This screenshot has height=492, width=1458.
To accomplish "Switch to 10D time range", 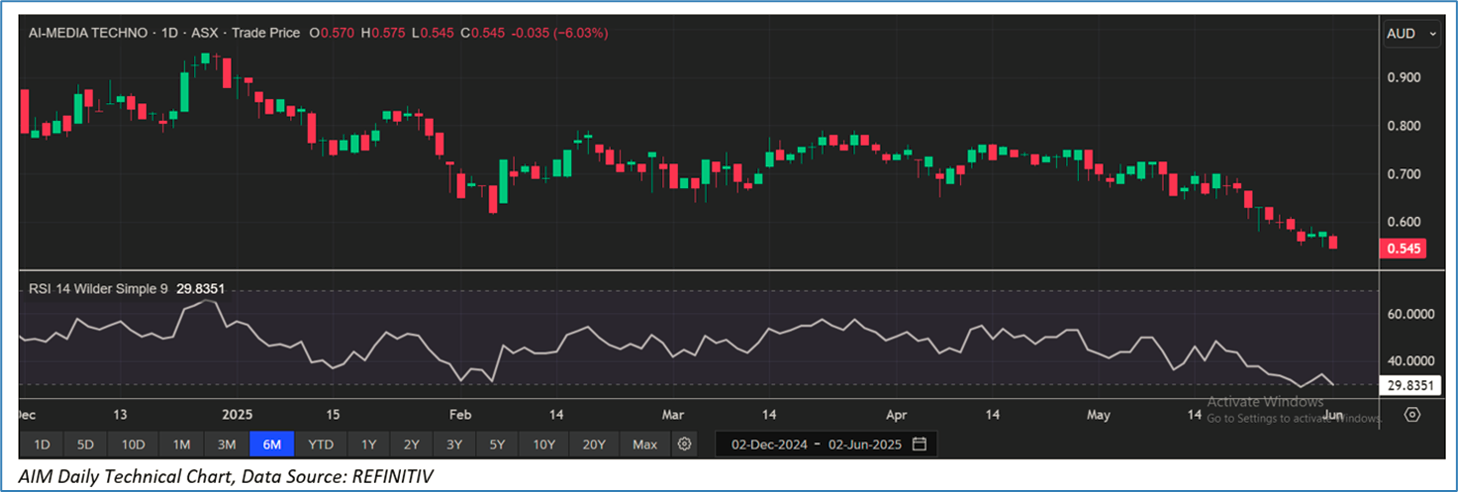I will [134, 444].
